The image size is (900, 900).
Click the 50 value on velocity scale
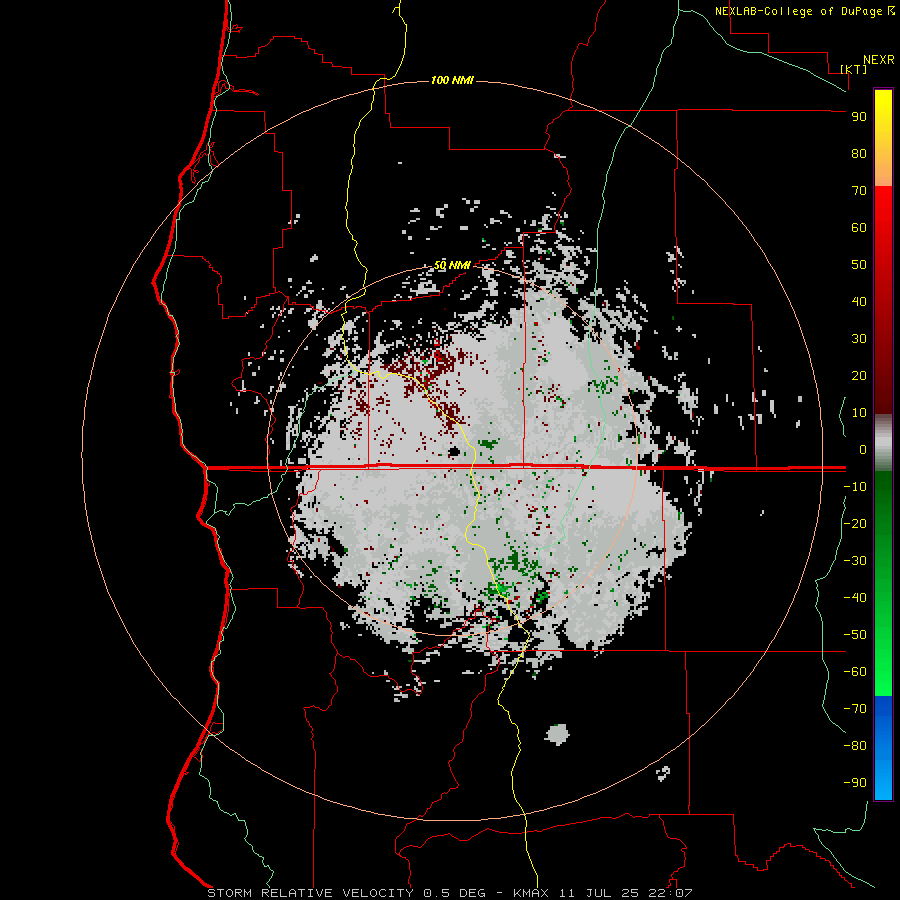tap(859, 265)
